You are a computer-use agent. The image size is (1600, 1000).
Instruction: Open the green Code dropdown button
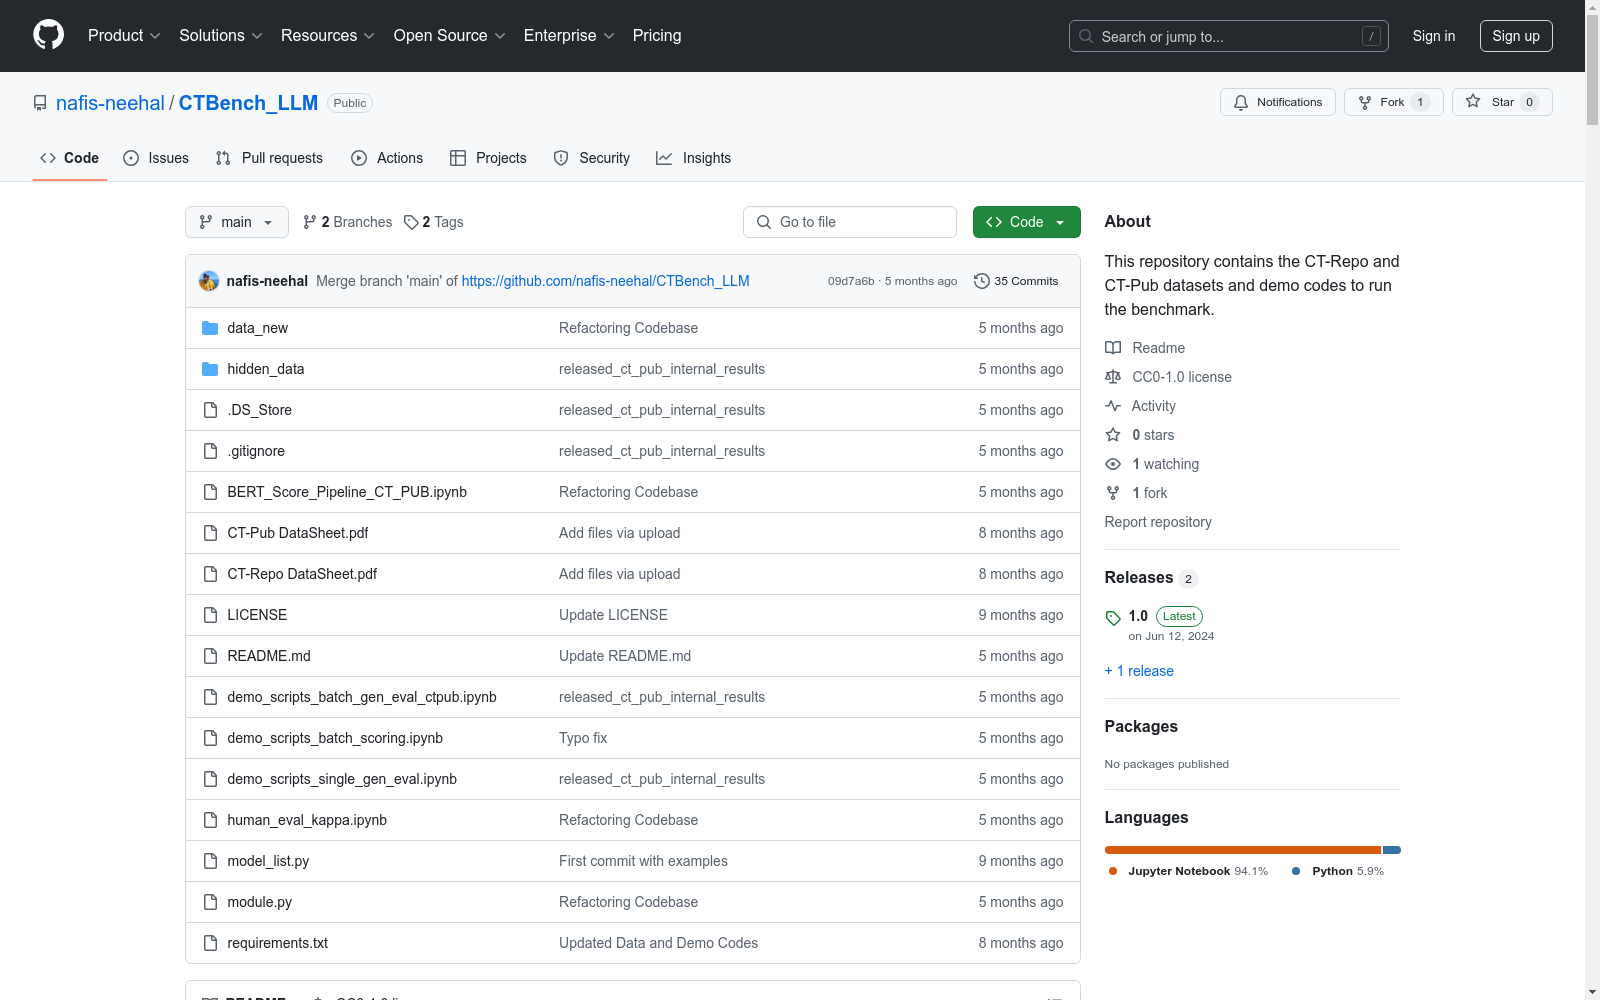[x=1027, y=222]
